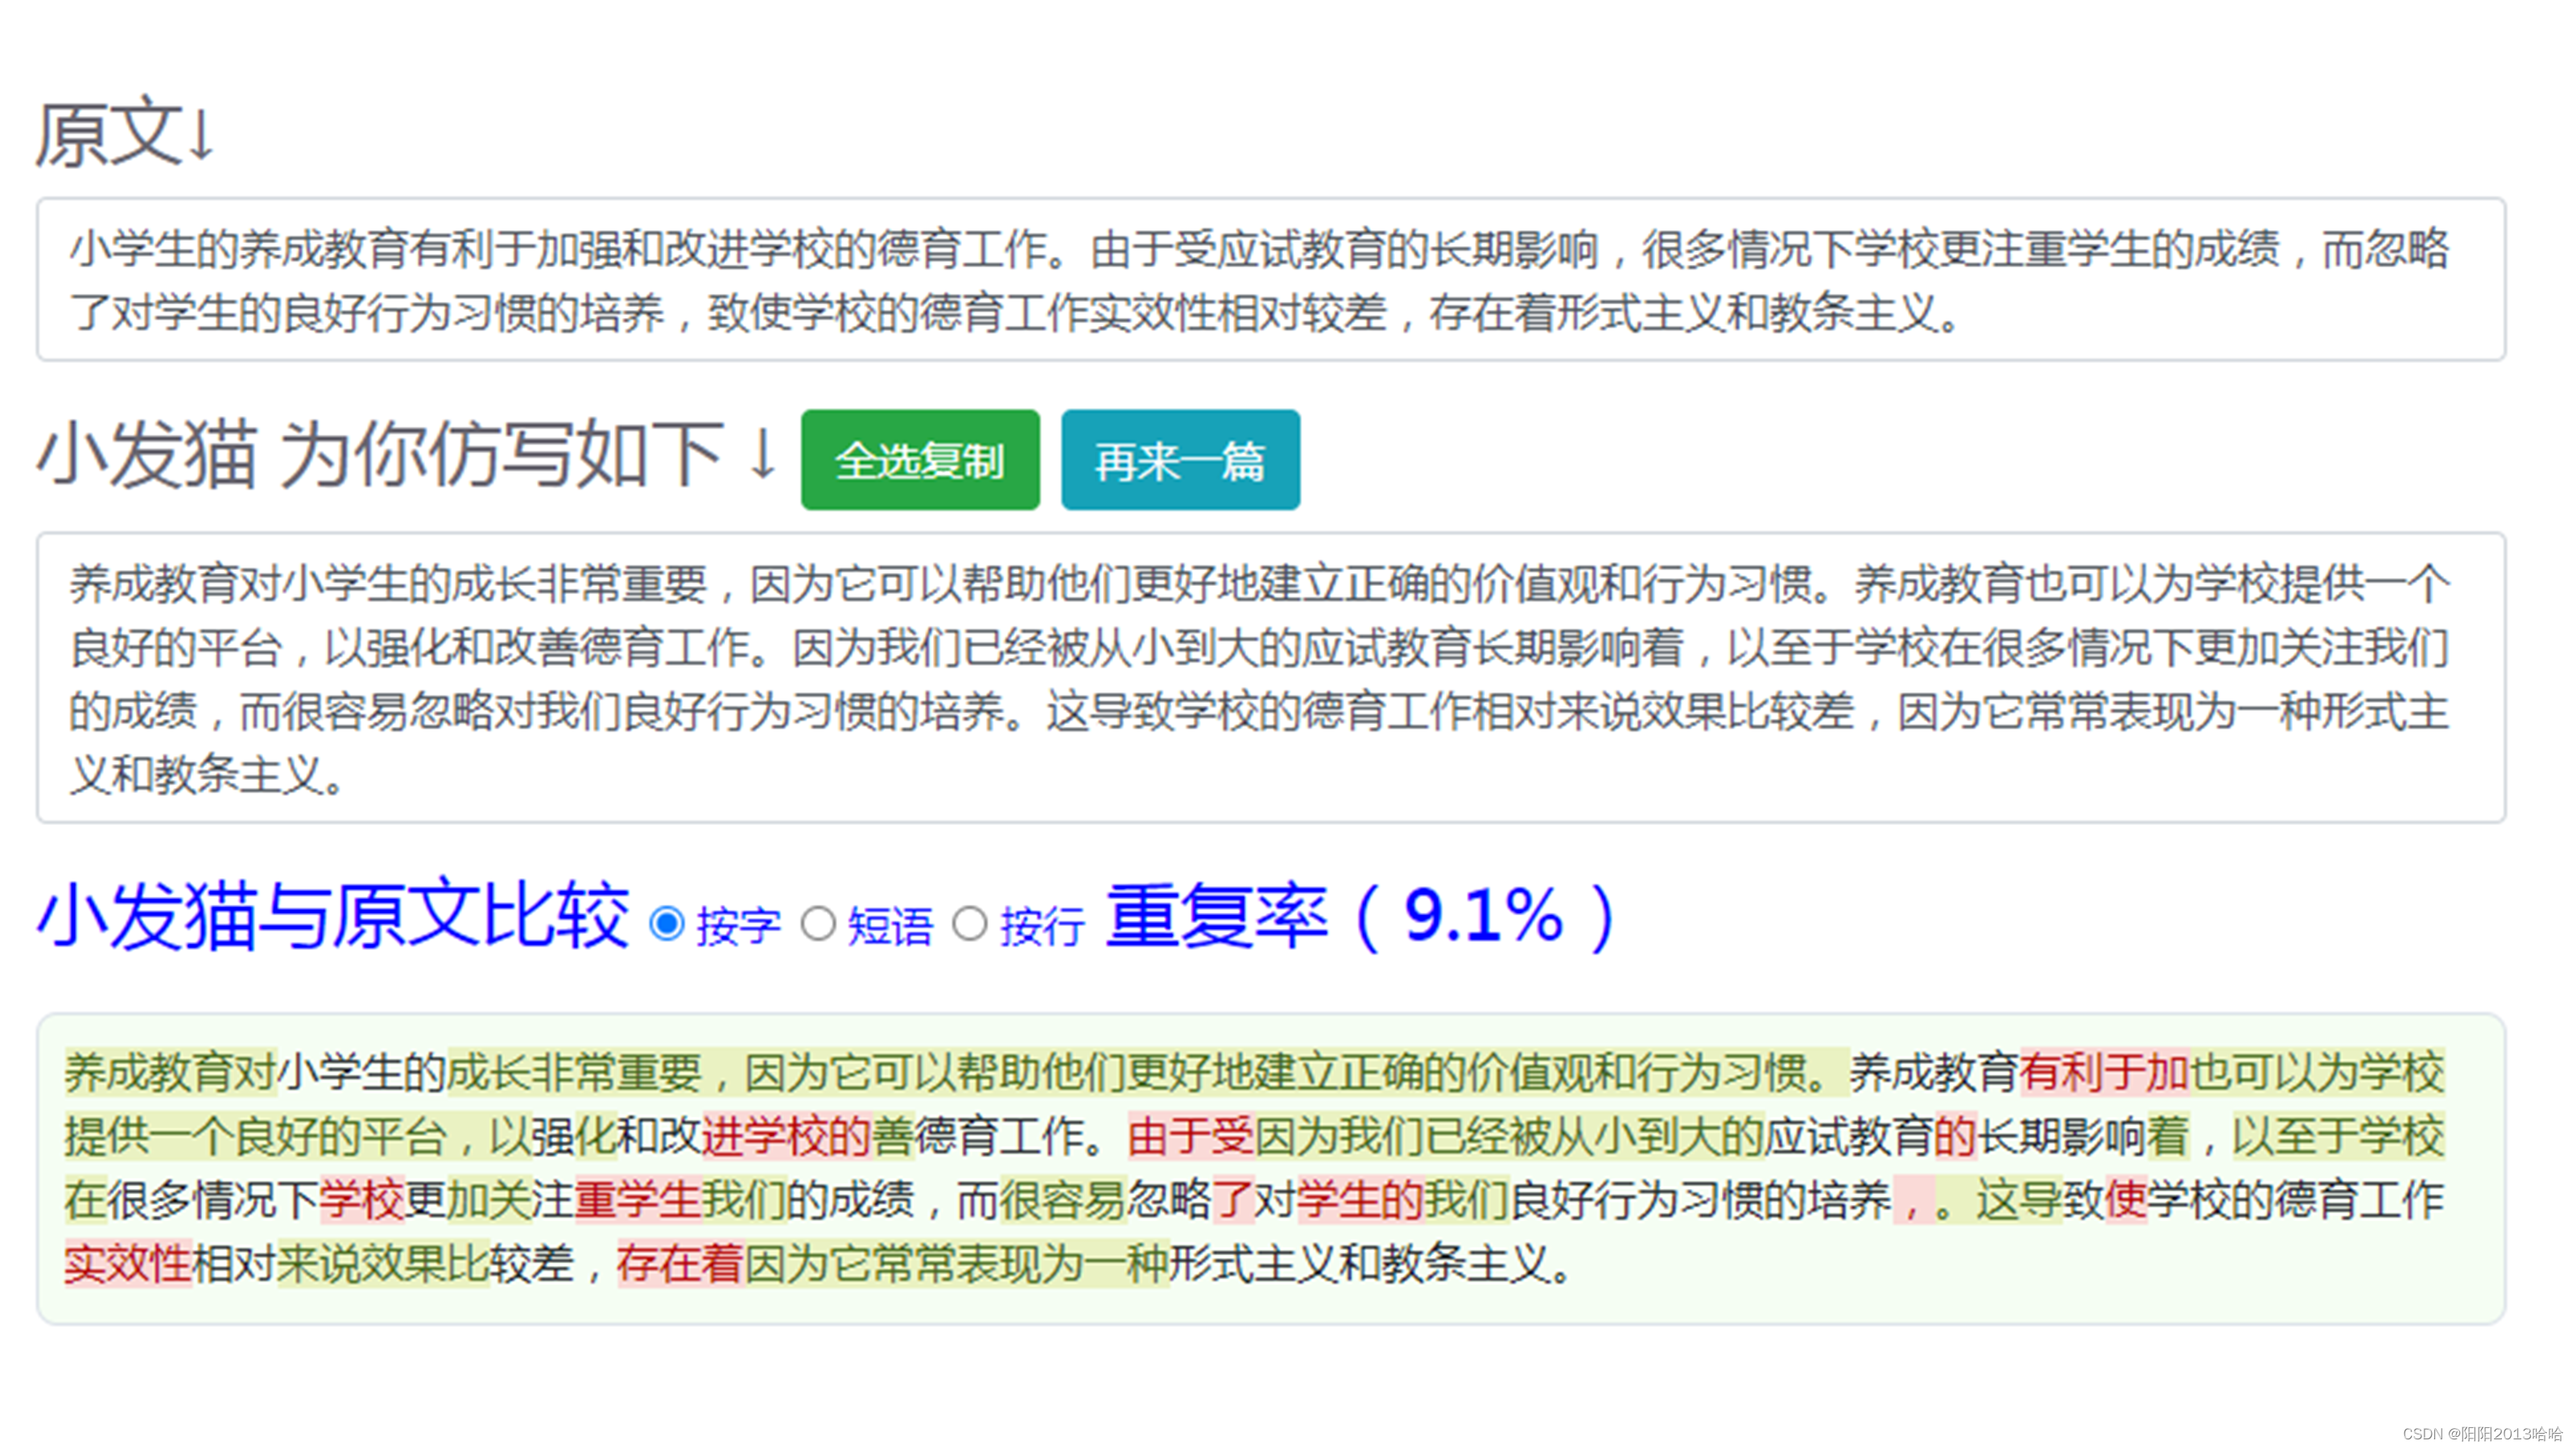Click the 重复率 (9.1%) text
The image size is (2576, 1449).
tap(1360, 916)
